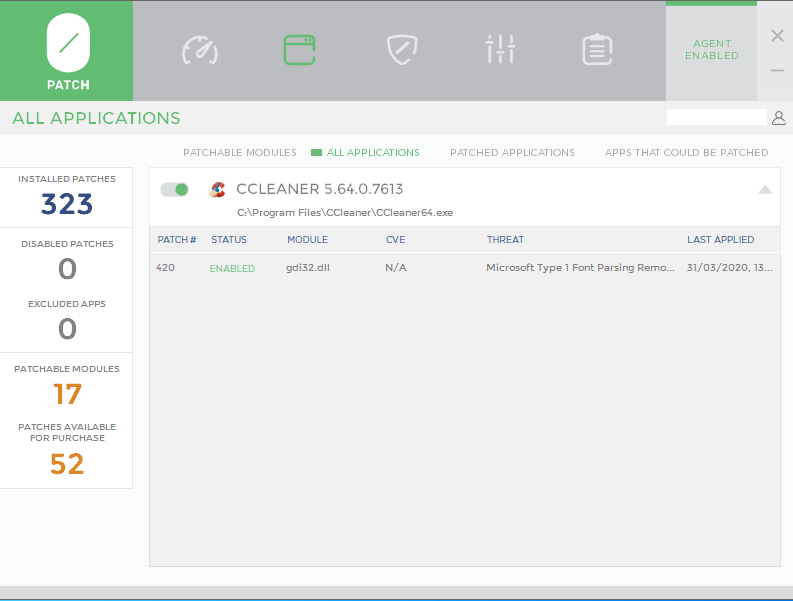This screenshot has height=601, width=793.
Task: Open Apps That Could Be Patched tab
Action: coord(686,153)
